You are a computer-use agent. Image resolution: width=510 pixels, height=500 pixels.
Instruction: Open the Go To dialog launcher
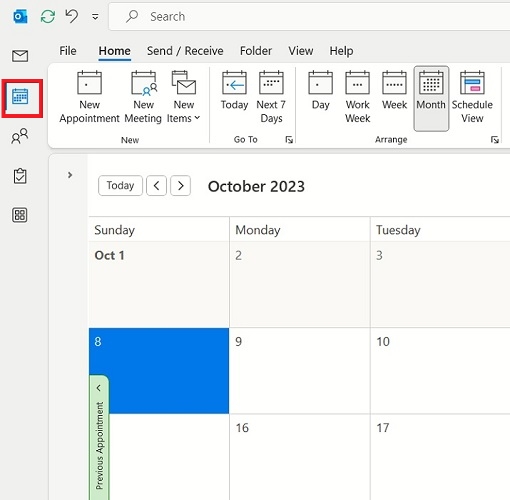click(289, 140)
